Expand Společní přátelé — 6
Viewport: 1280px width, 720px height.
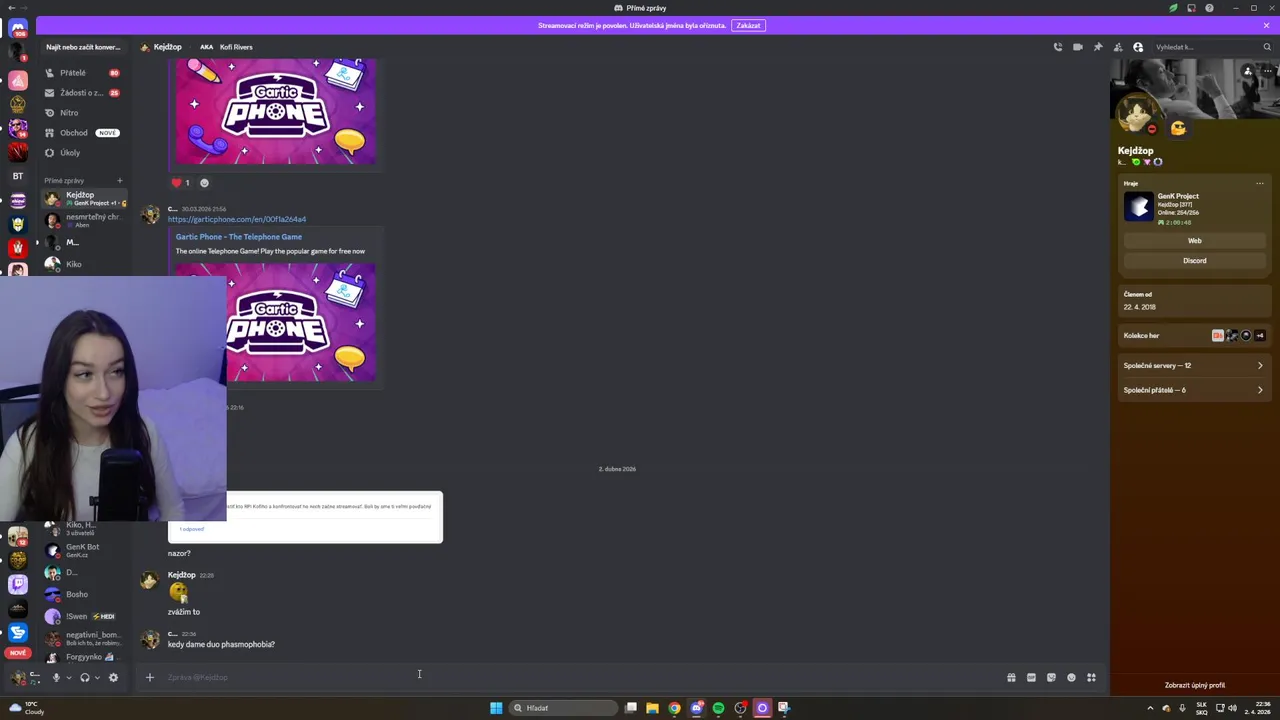pyautogui.click(x=1193, y=390)
